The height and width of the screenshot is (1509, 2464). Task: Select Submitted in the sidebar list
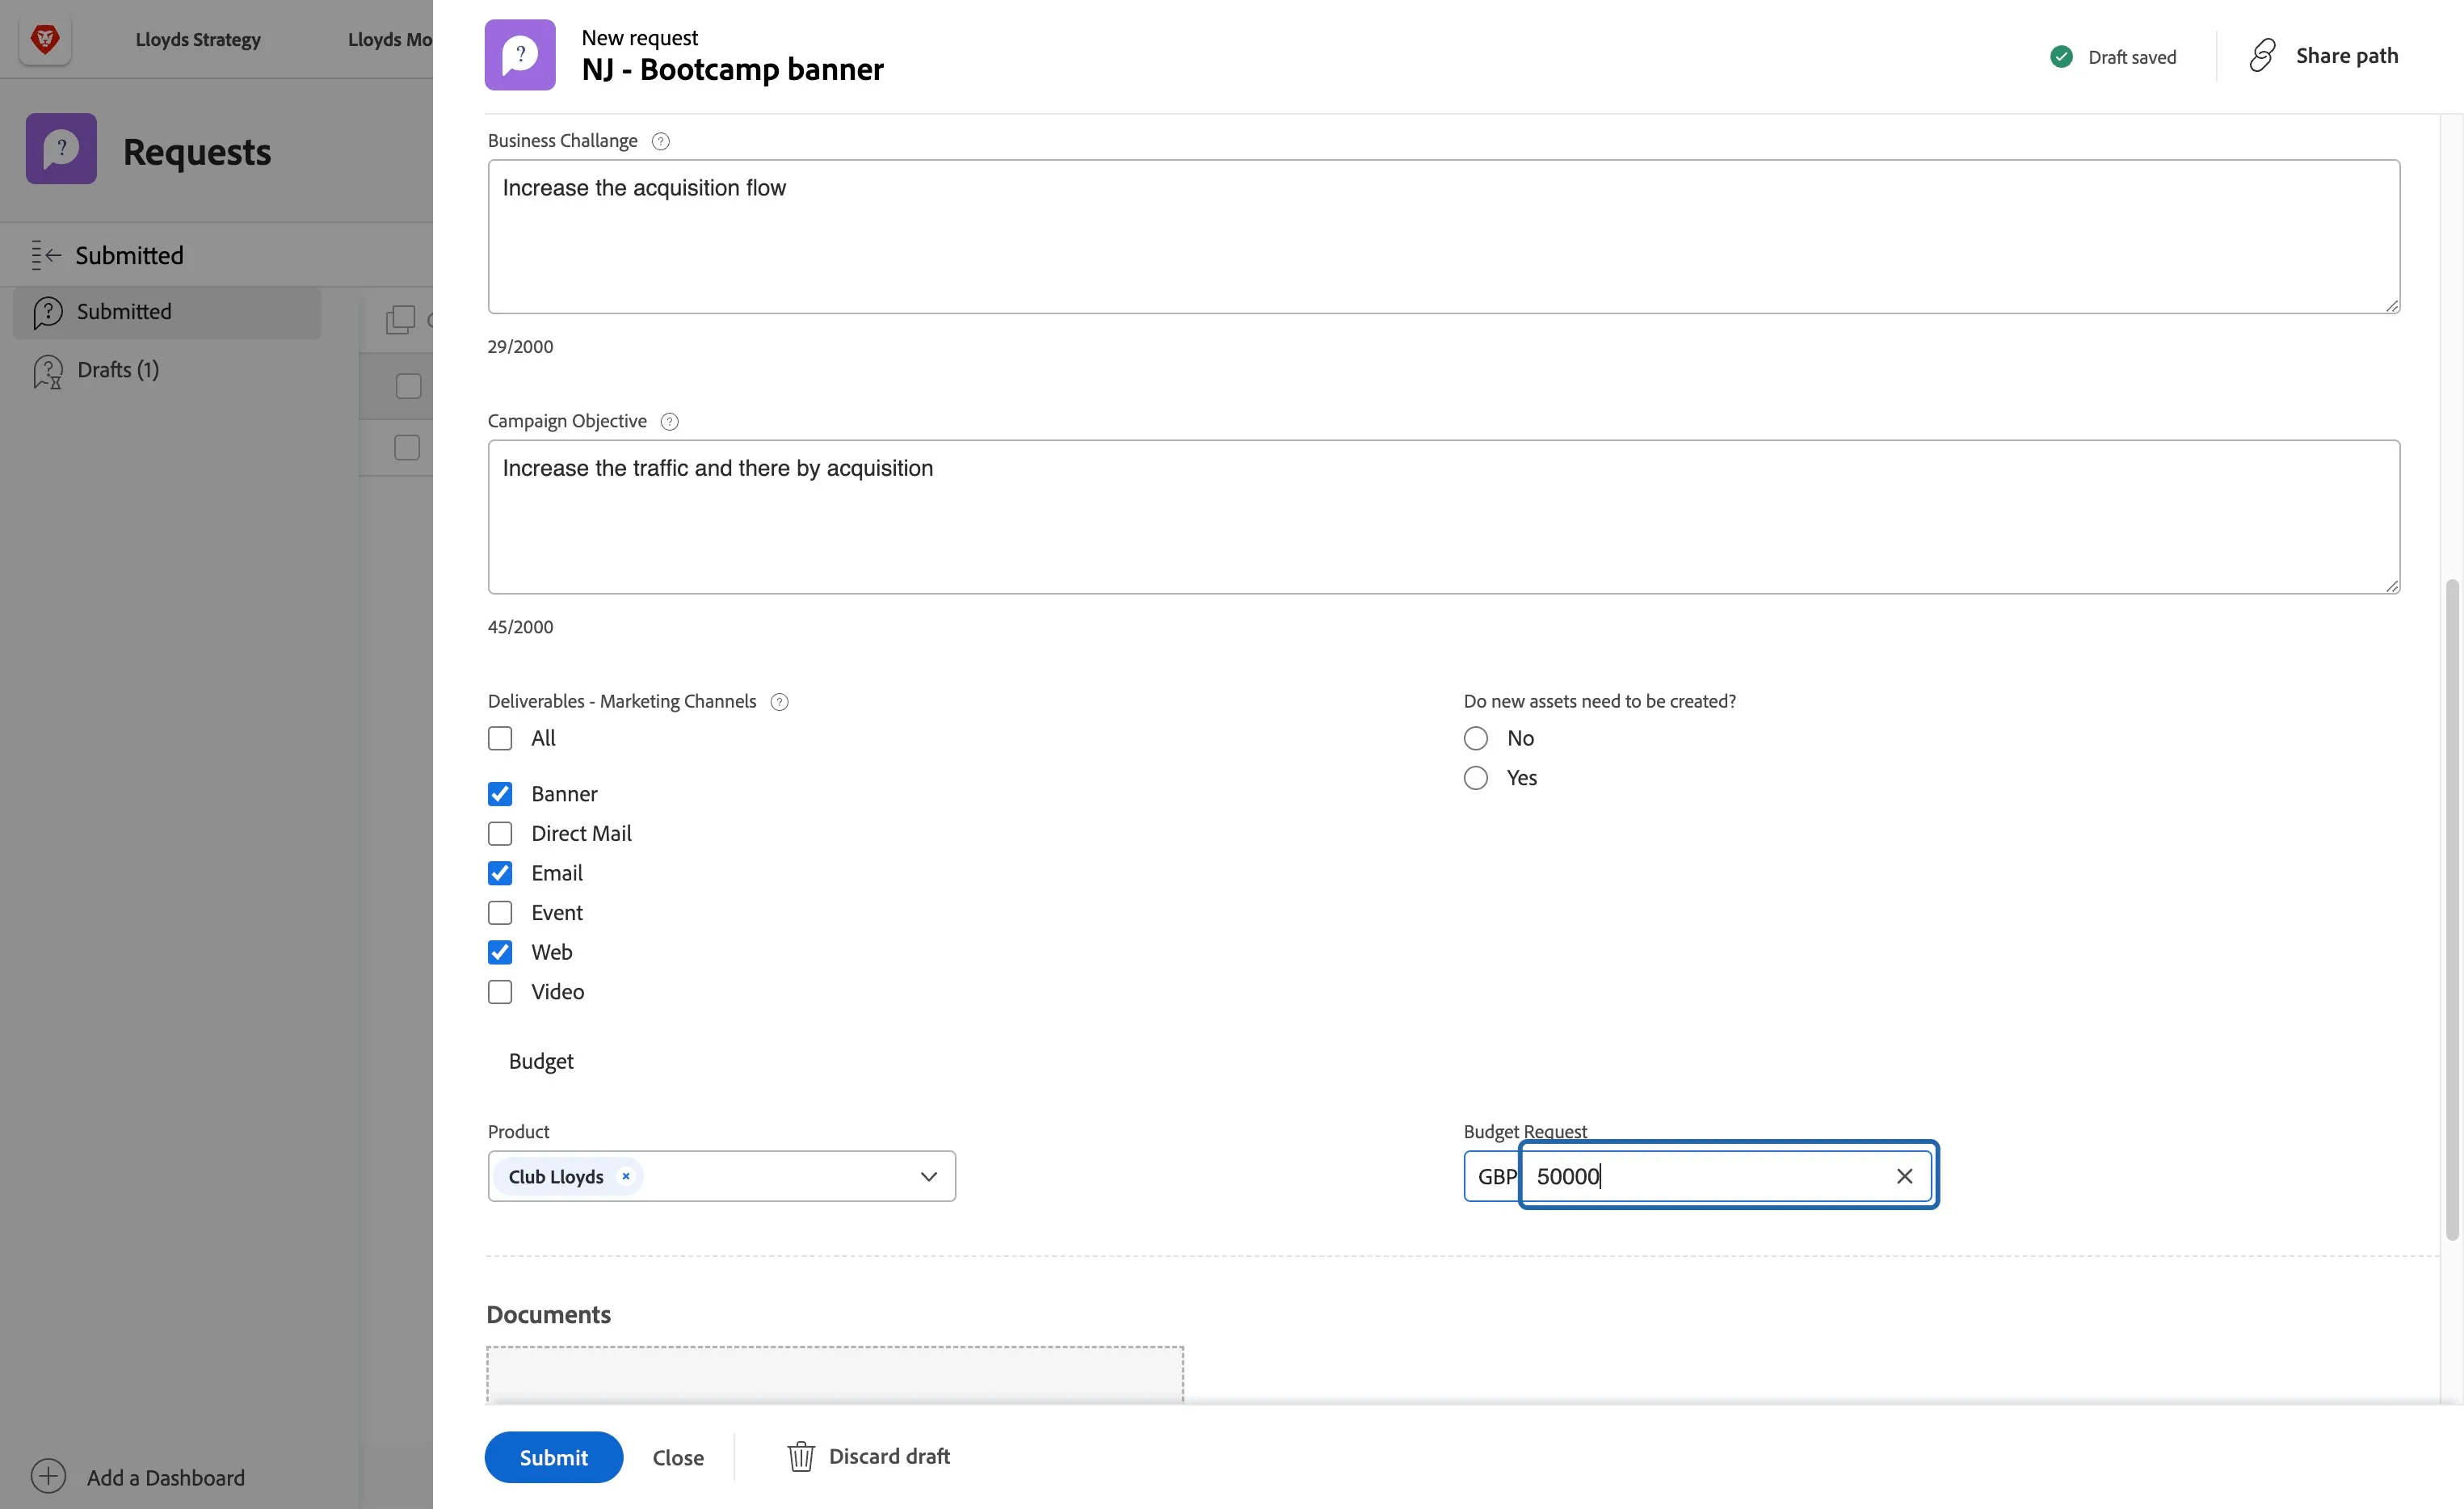pos(167,312)
